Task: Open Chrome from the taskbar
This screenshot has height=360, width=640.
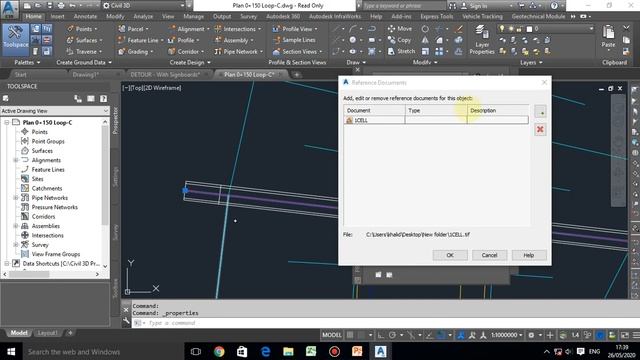Action: (x=219, y=351)
